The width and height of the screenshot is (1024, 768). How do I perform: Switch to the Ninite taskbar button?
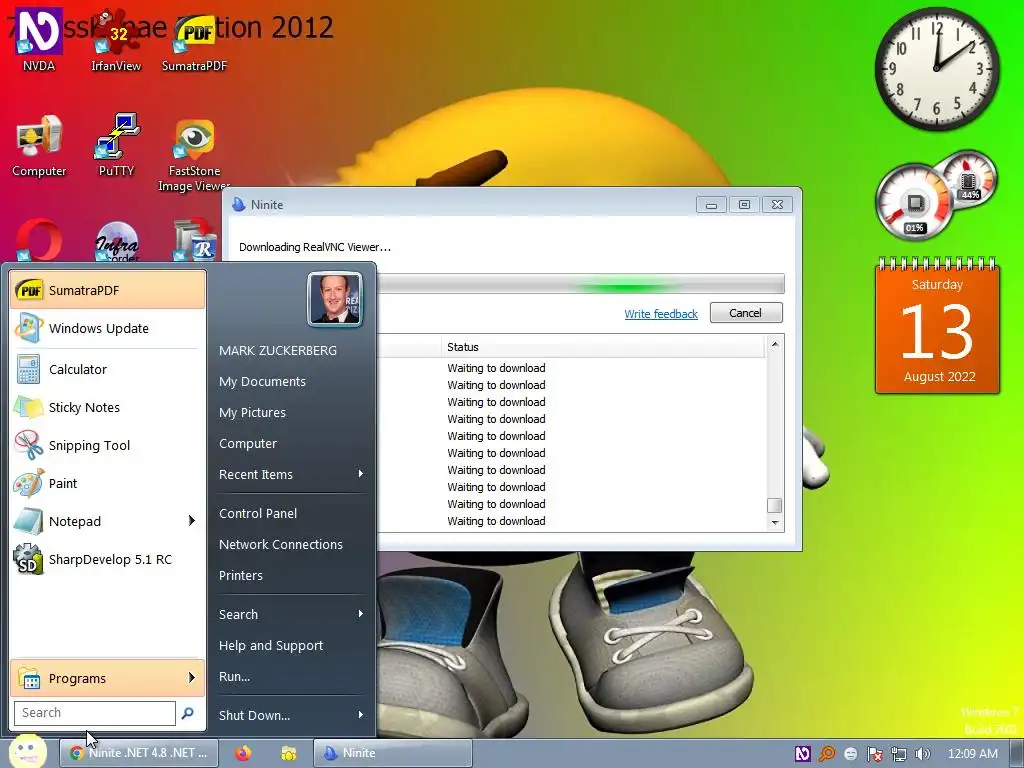tap(392, 753)
